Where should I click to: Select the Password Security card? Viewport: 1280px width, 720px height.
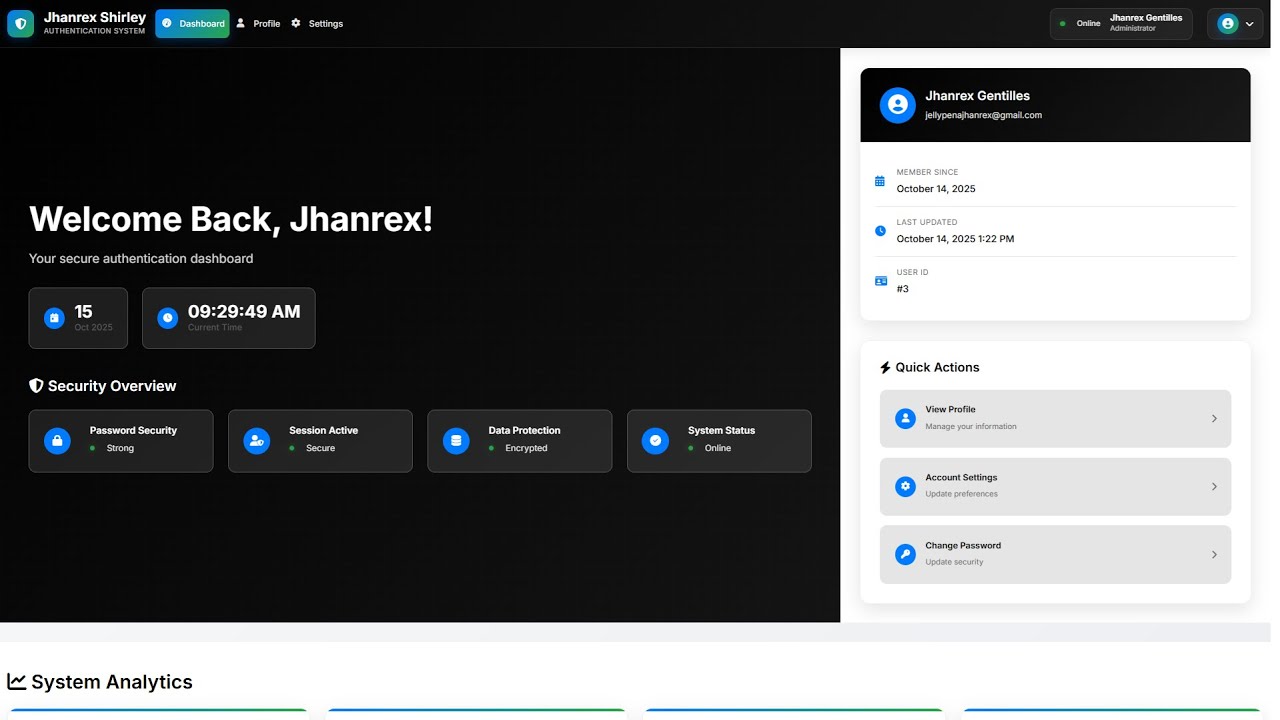tap(121, 441)
